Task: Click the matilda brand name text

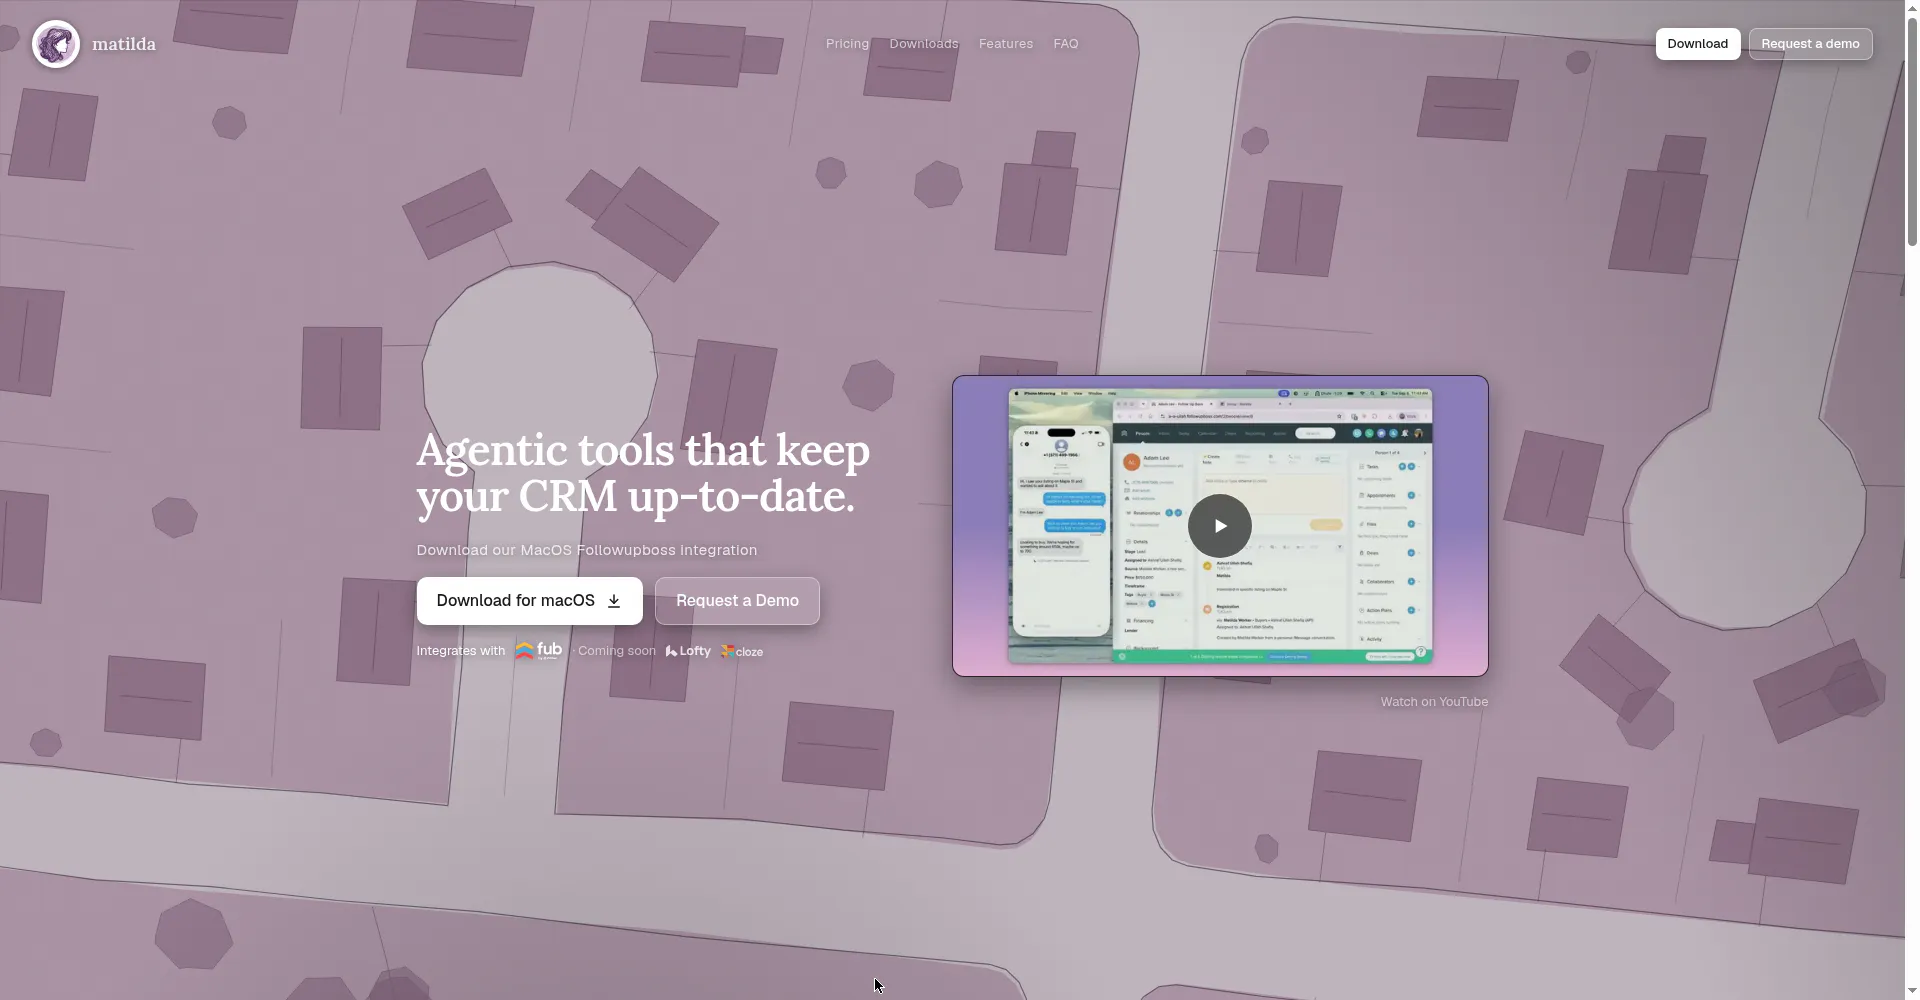Action: 124,44
